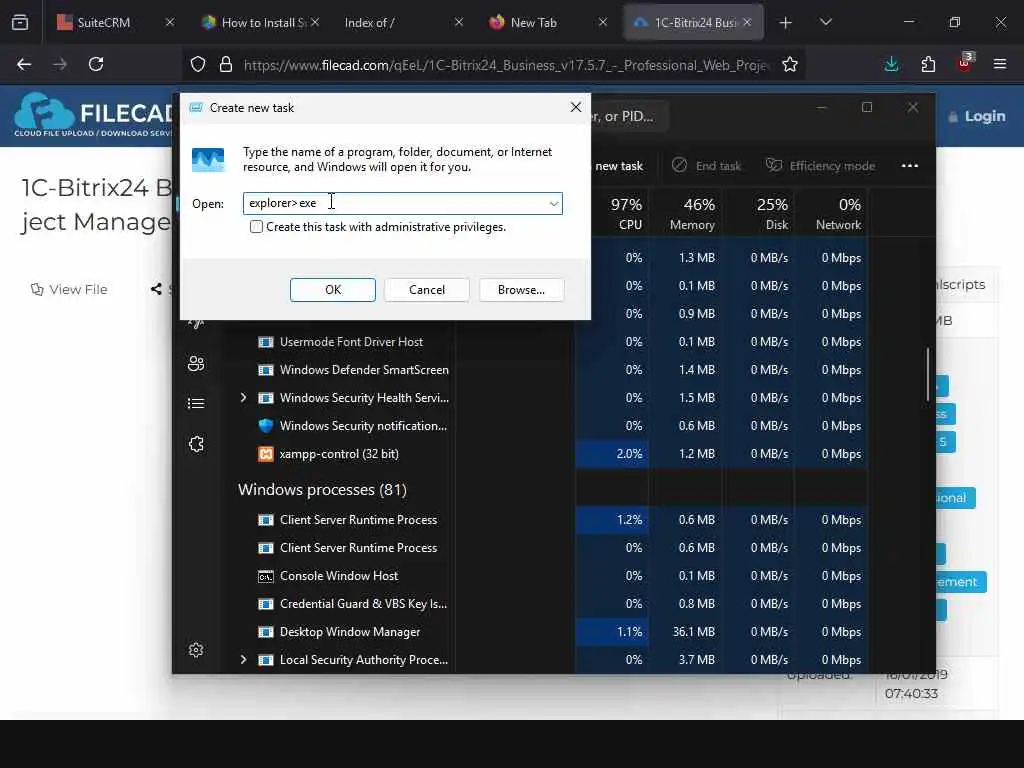Click the FILECAD logo
Viewport: 1024px width, 768px height.
pos(93,114)
